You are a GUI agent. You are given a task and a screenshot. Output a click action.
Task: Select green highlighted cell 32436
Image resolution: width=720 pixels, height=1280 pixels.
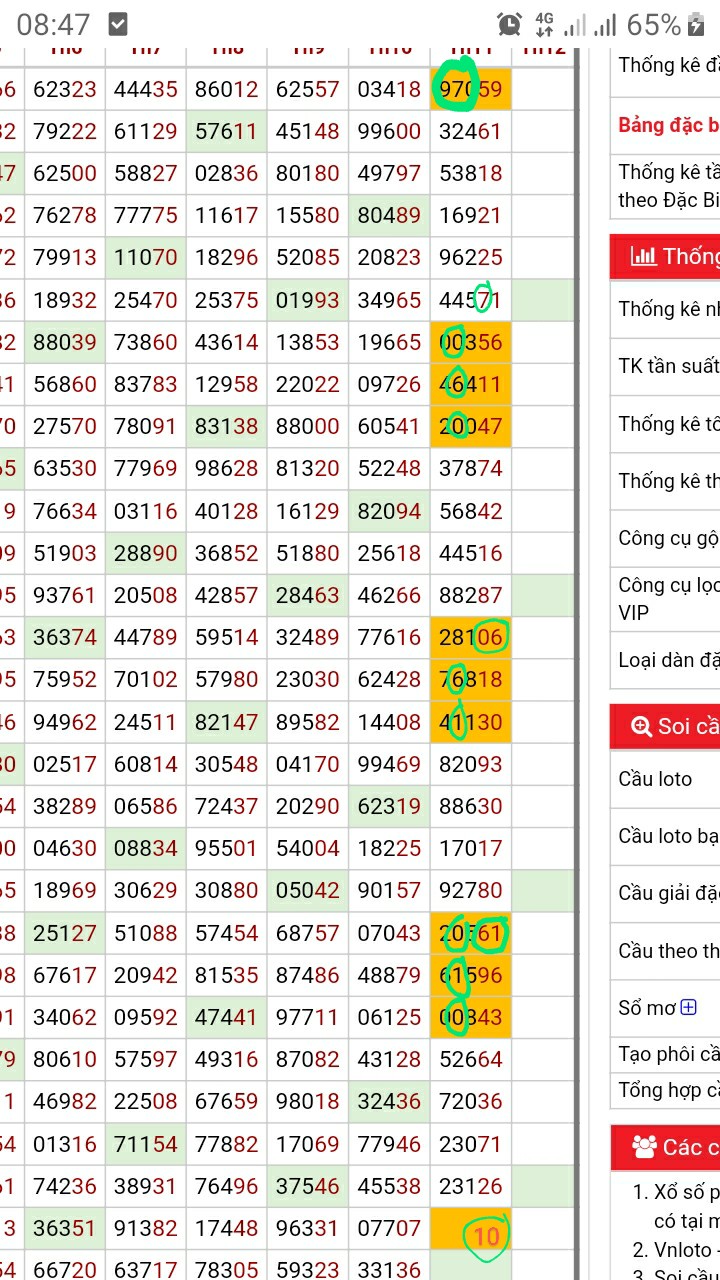389,1101
